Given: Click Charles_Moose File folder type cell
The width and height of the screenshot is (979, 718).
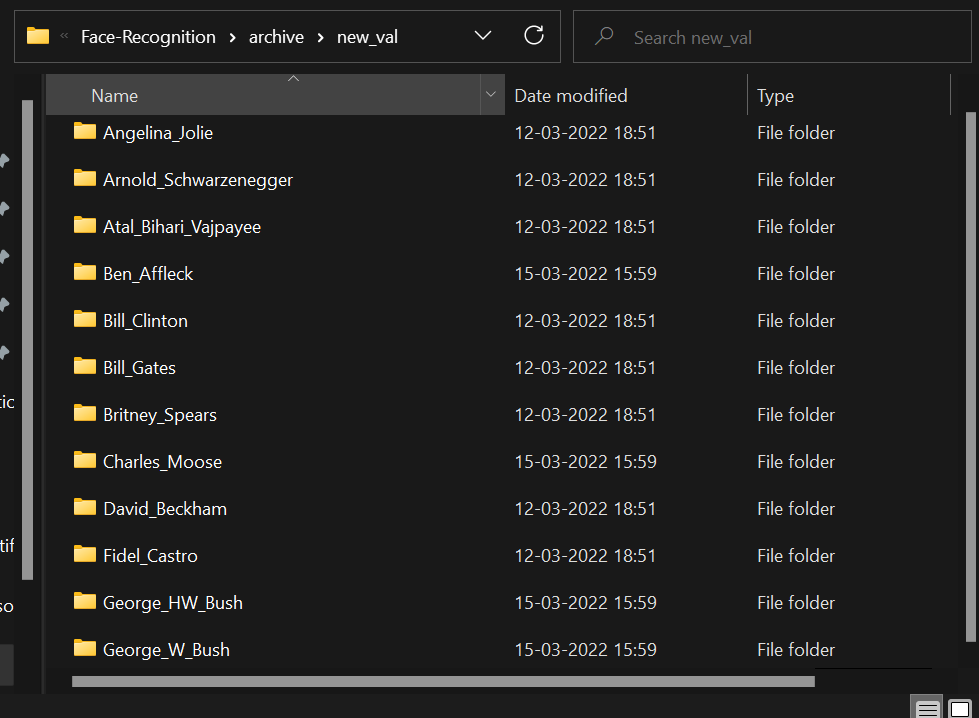Looking at the screenshot, I should (796, 462).
